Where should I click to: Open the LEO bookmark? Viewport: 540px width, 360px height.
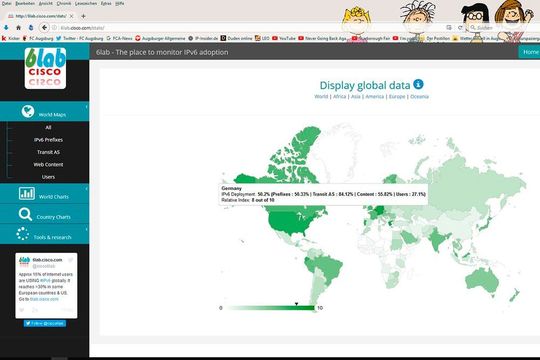pos(262,38)
